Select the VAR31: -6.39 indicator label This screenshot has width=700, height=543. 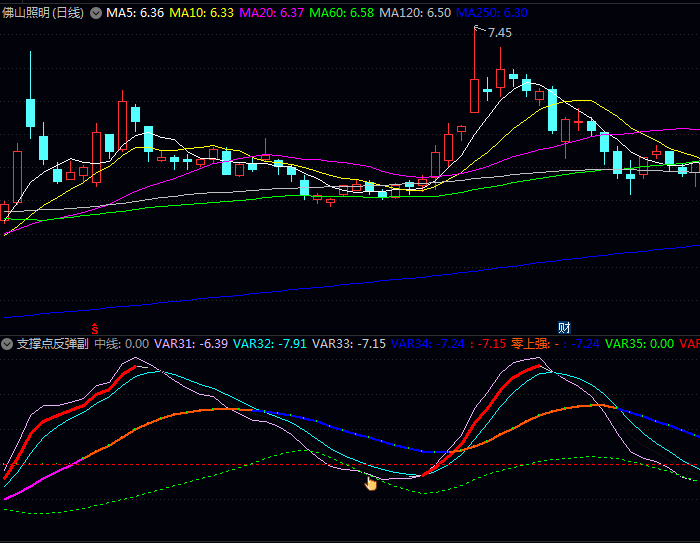[192, 343]
